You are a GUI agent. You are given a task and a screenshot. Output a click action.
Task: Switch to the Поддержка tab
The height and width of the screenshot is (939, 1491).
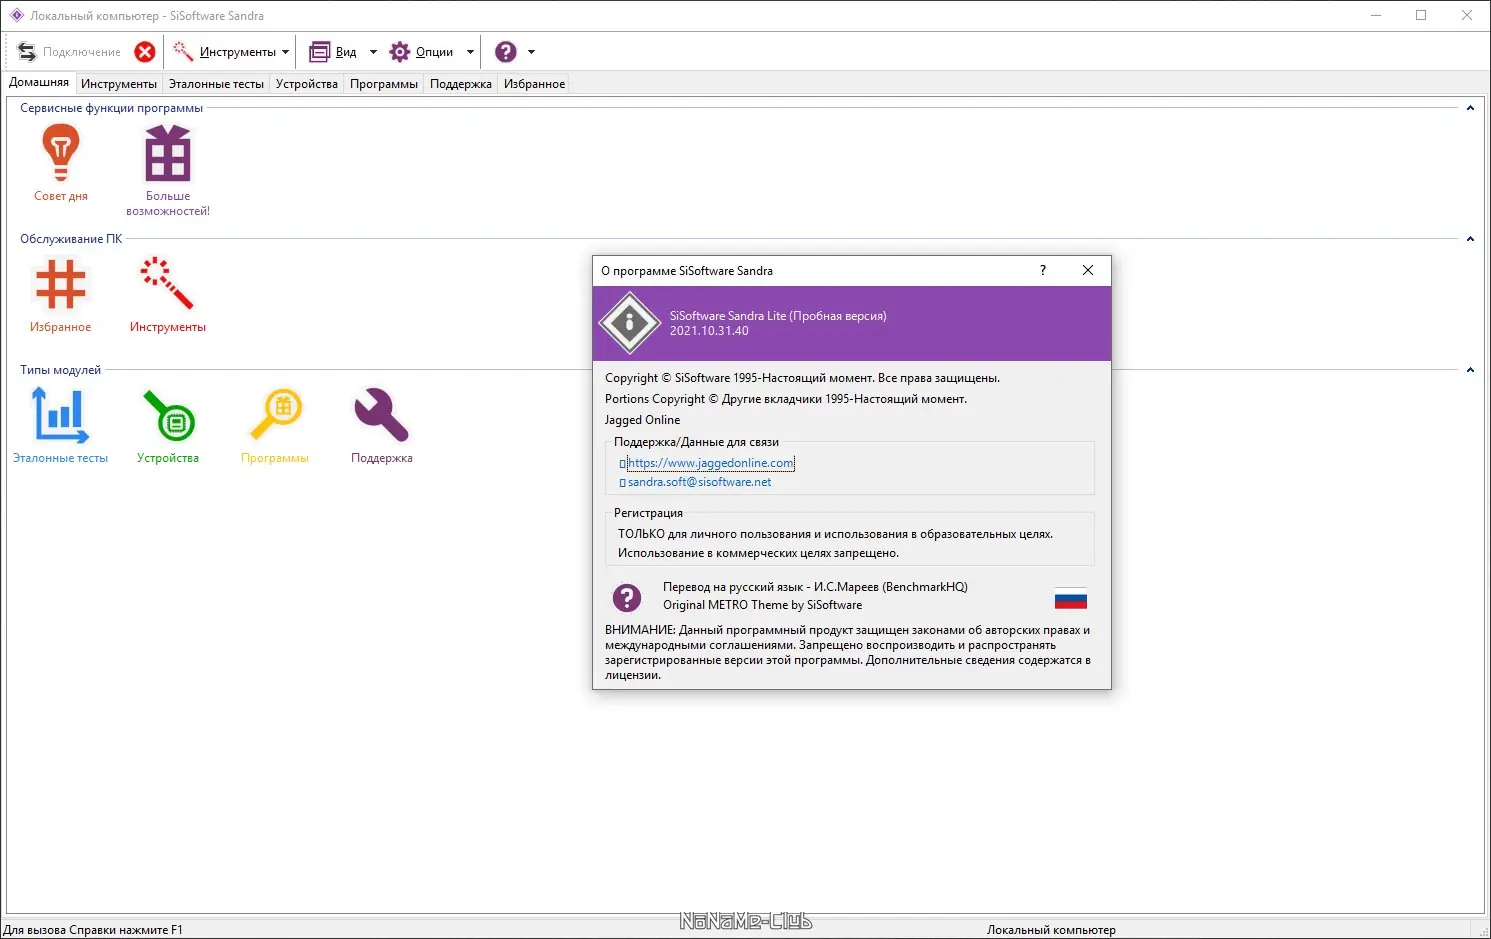coord(461,84)
